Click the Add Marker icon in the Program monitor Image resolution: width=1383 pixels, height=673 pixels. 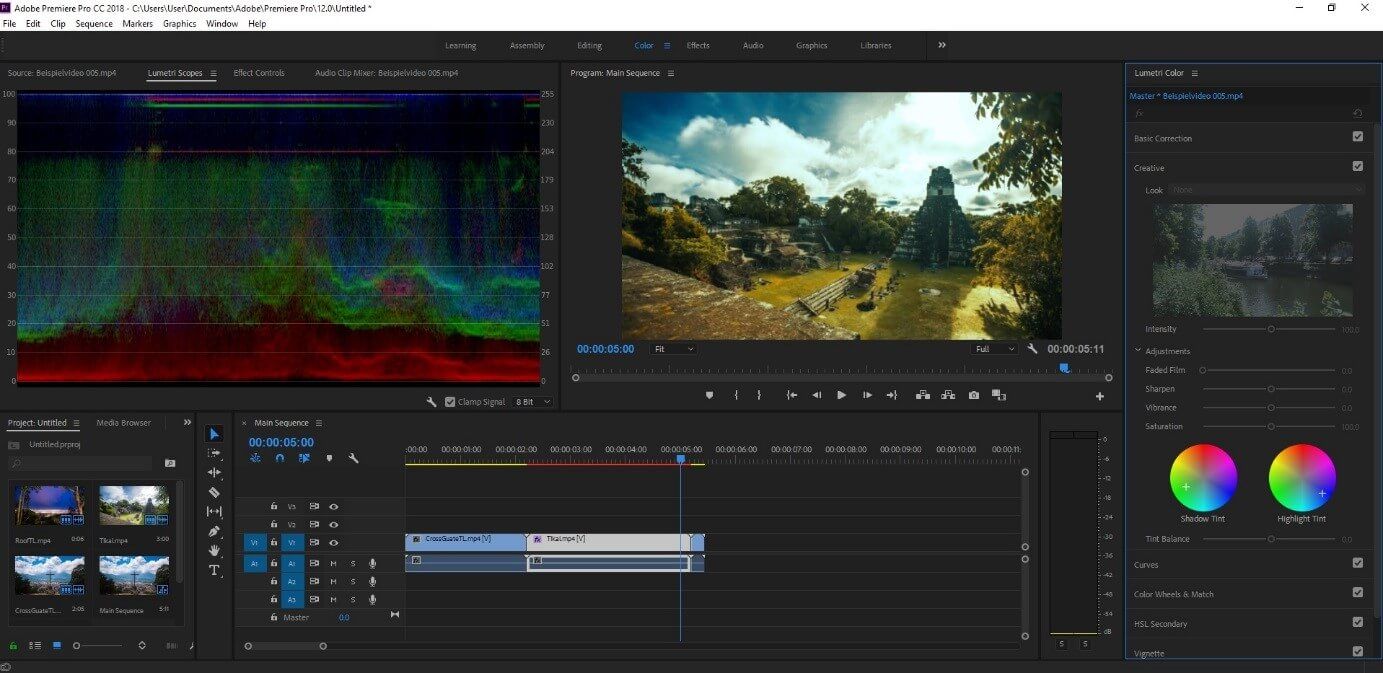tap(709, 395)
